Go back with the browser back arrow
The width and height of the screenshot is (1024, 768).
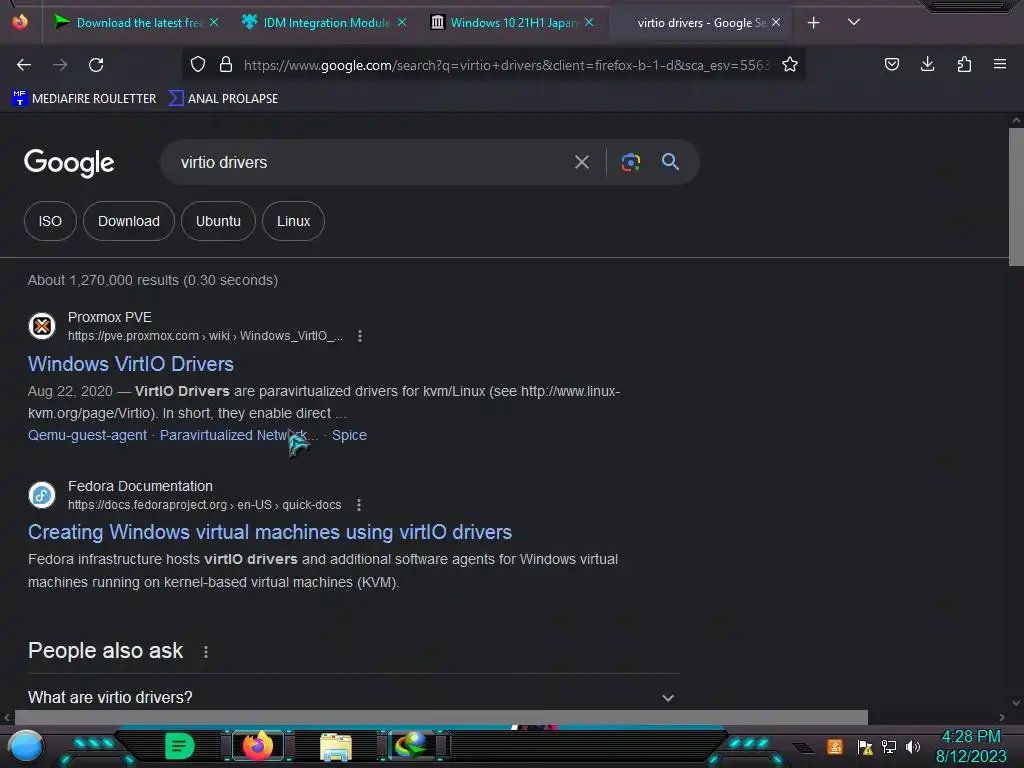[x=24, y=65]
